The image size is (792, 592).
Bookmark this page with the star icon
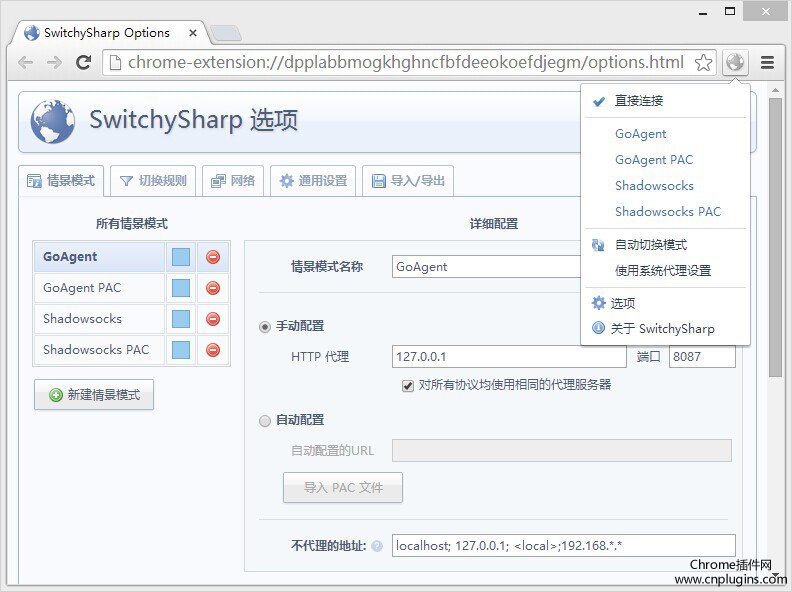703,63
